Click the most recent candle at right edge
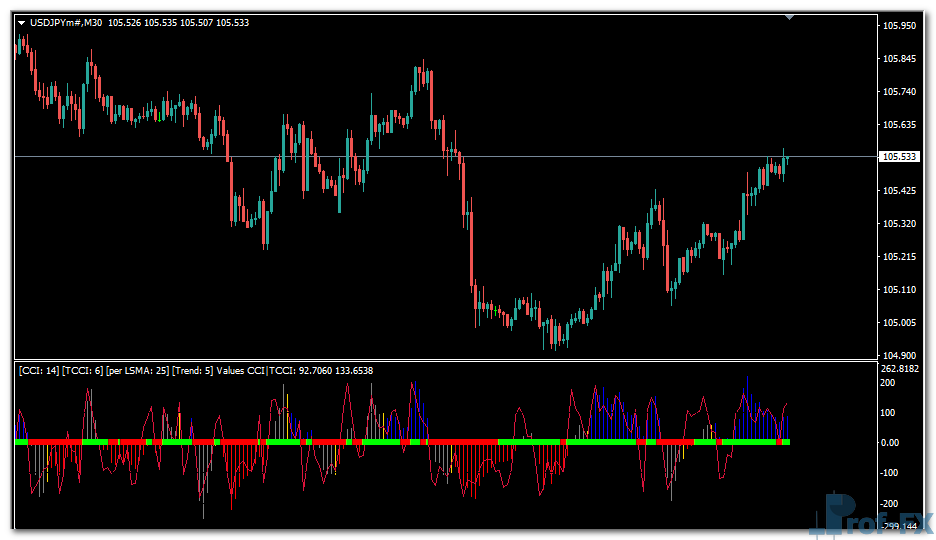The image size is (936, 540). pos(786,162)
